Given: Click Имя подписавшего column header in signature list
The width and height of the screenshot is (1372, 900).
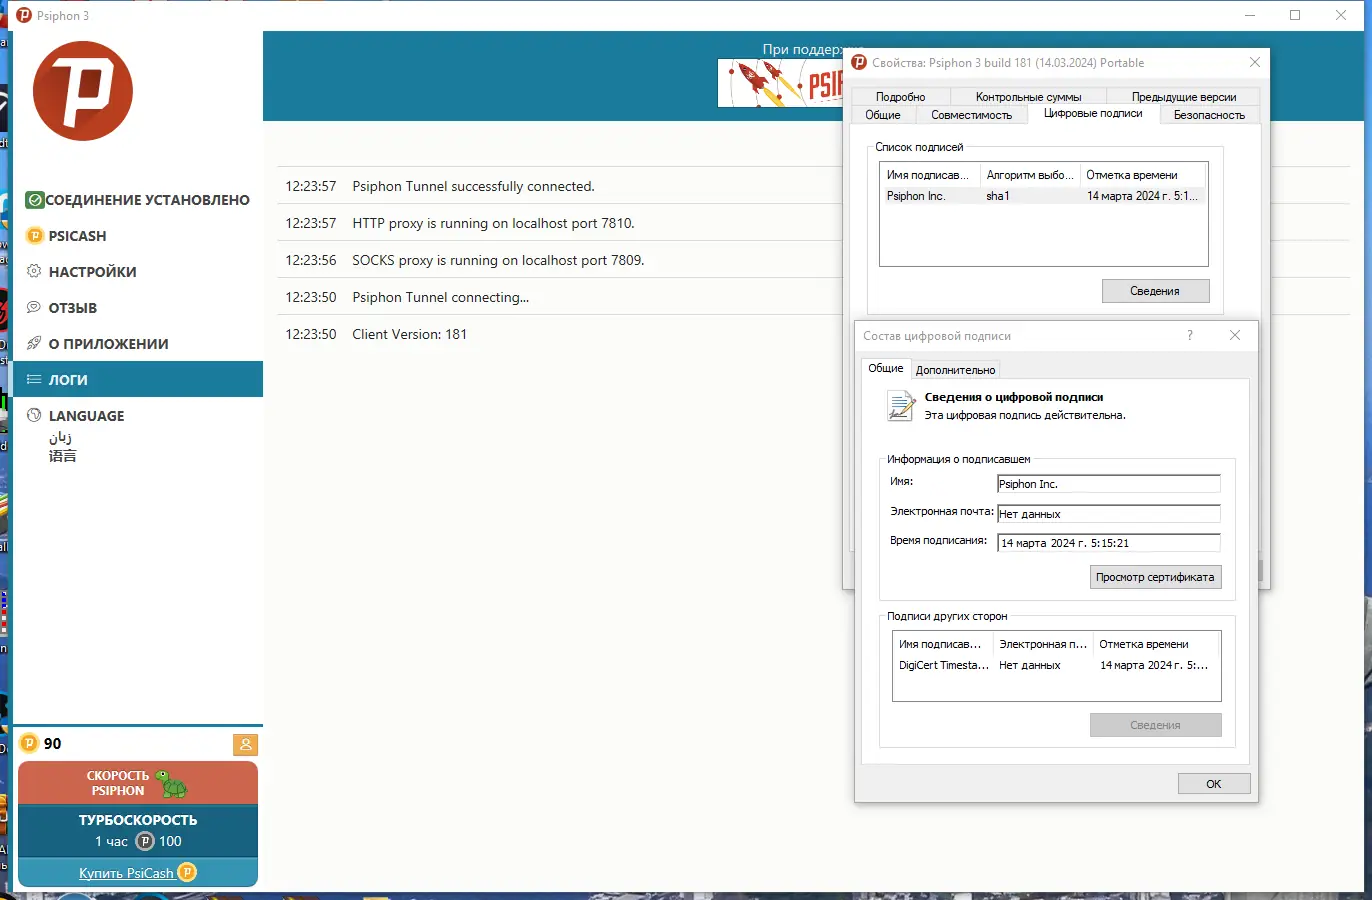Looking at the screenshot, I should click(930, 175).
